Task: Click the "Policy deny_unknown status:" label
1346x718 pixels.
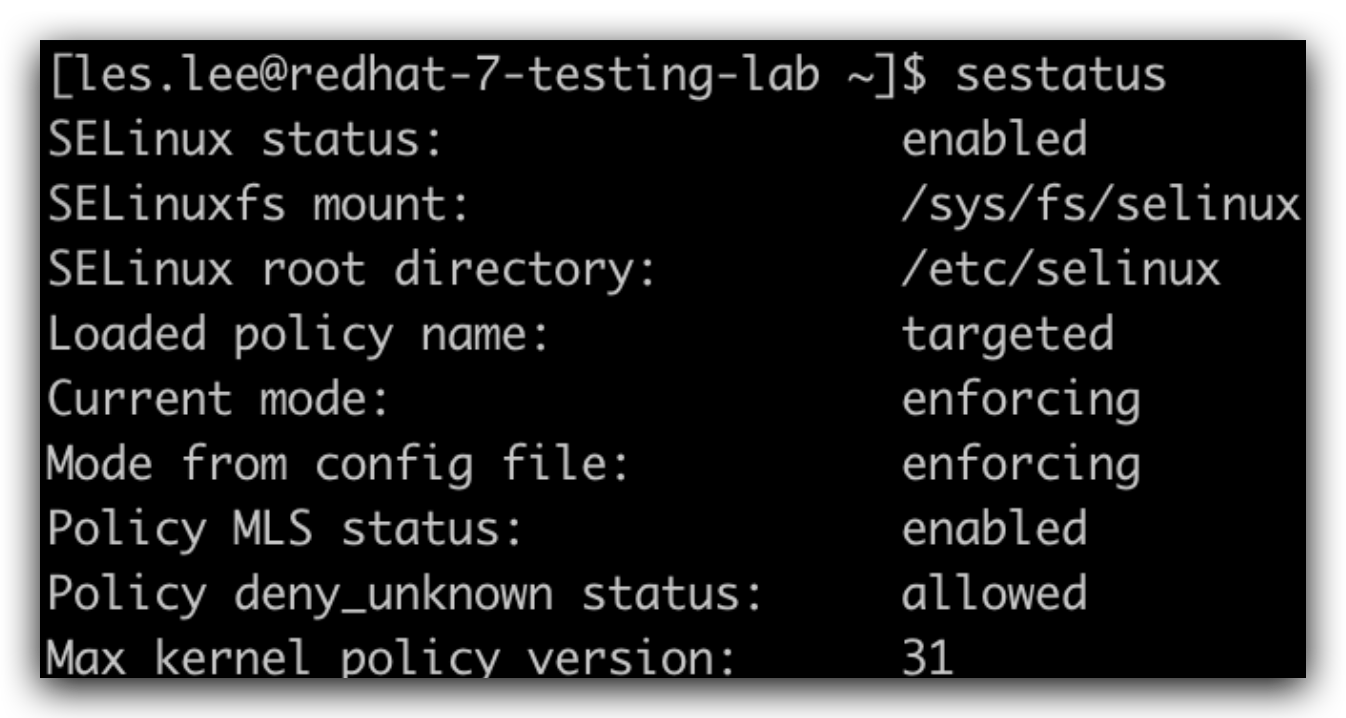Action: [405, 595]
